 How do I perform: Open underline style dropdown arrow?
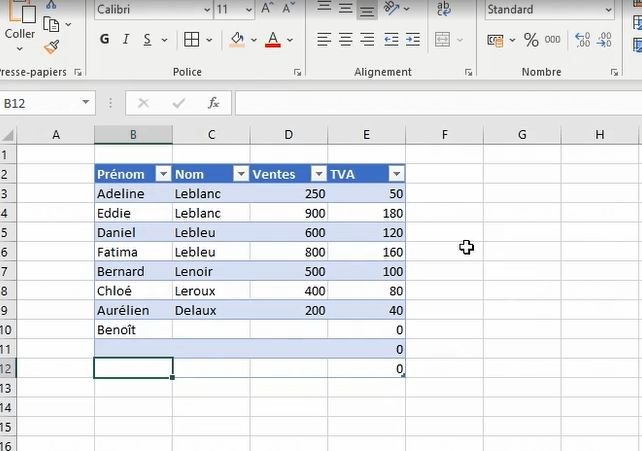(164, 40)
